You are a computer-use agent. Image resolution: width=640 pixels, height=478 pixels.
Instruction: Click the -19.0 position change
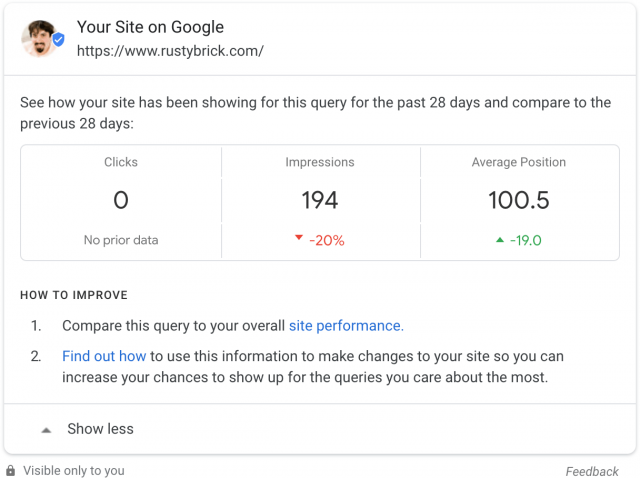click(x=525, y=240)
